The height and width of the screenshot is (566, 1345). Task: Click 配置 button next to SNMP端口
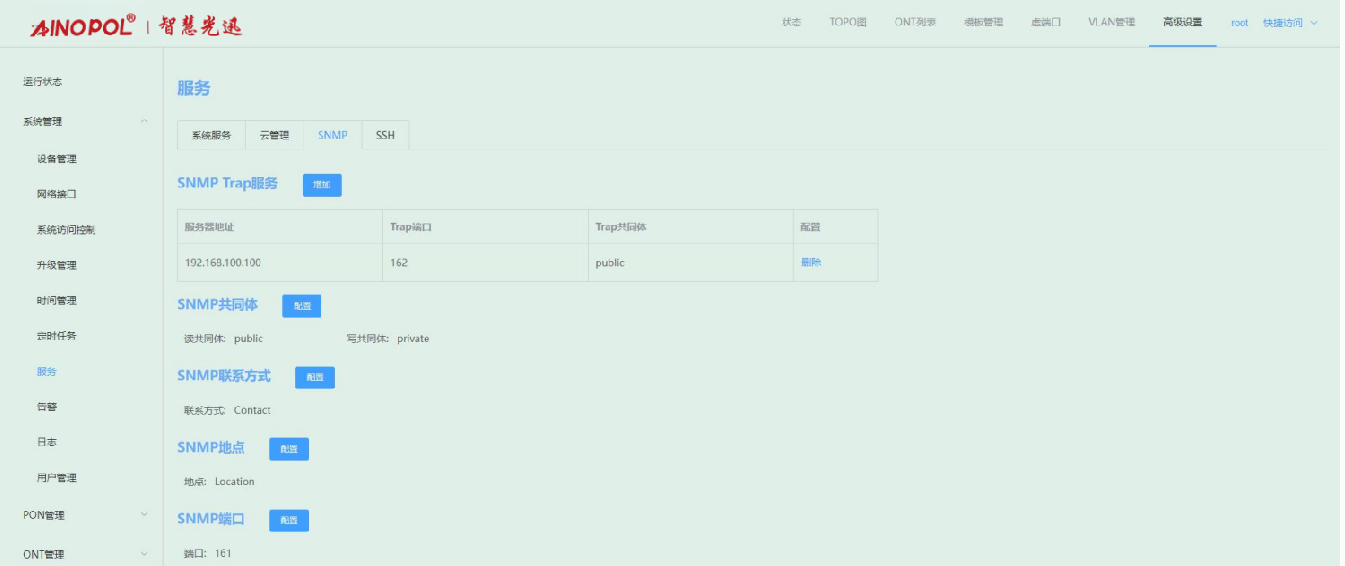coord(289,520)
